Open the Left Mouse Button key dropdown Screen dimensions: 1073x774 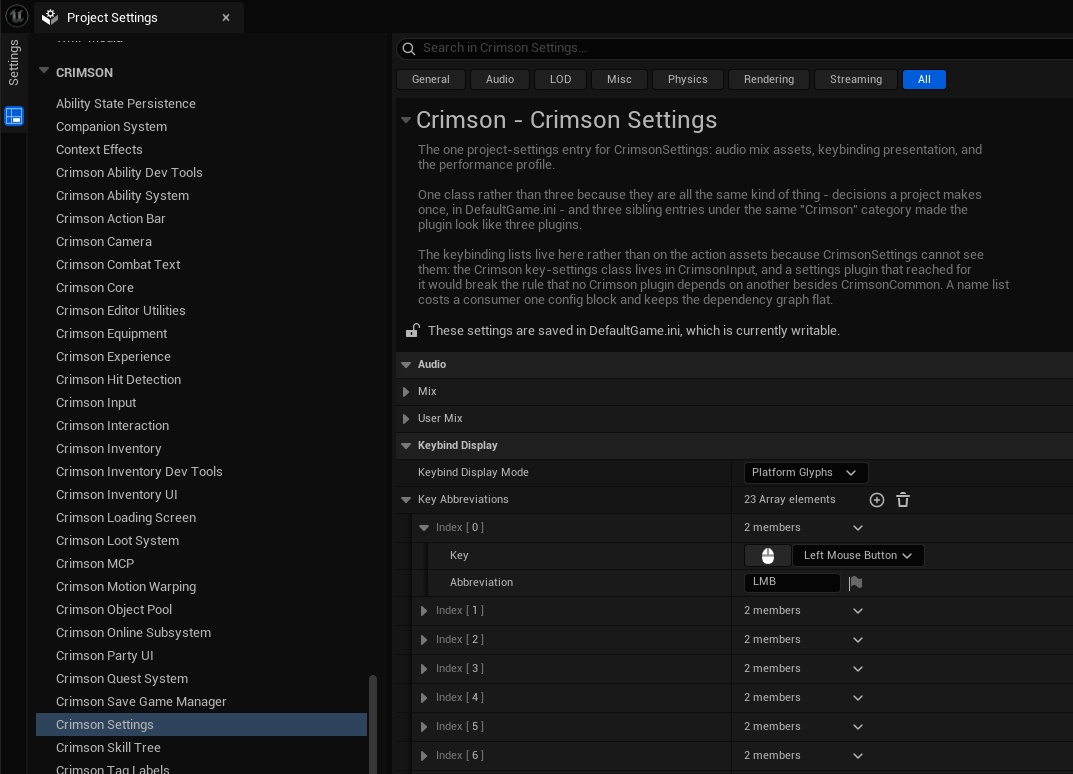pyautogui.click(x=858, y=556)
